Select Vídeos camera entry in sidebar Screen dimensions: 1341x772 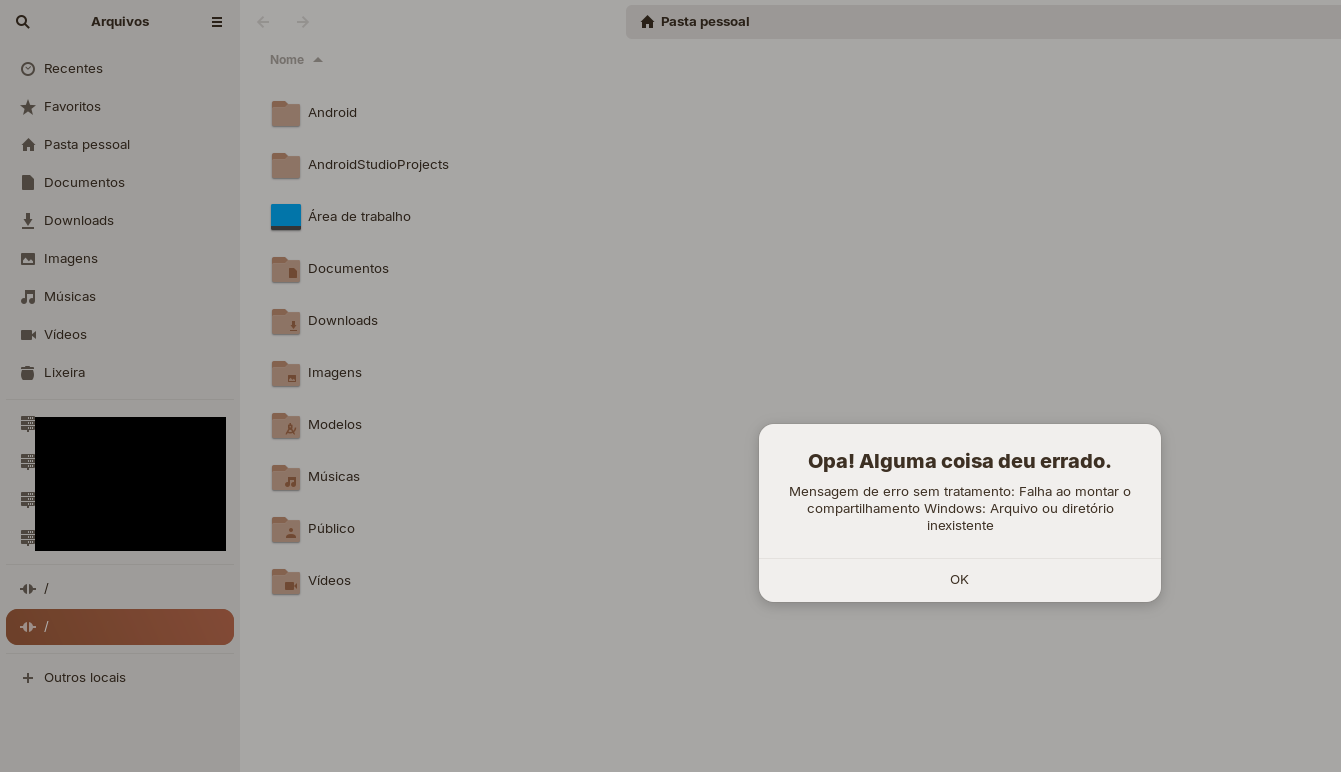[65, 335]
